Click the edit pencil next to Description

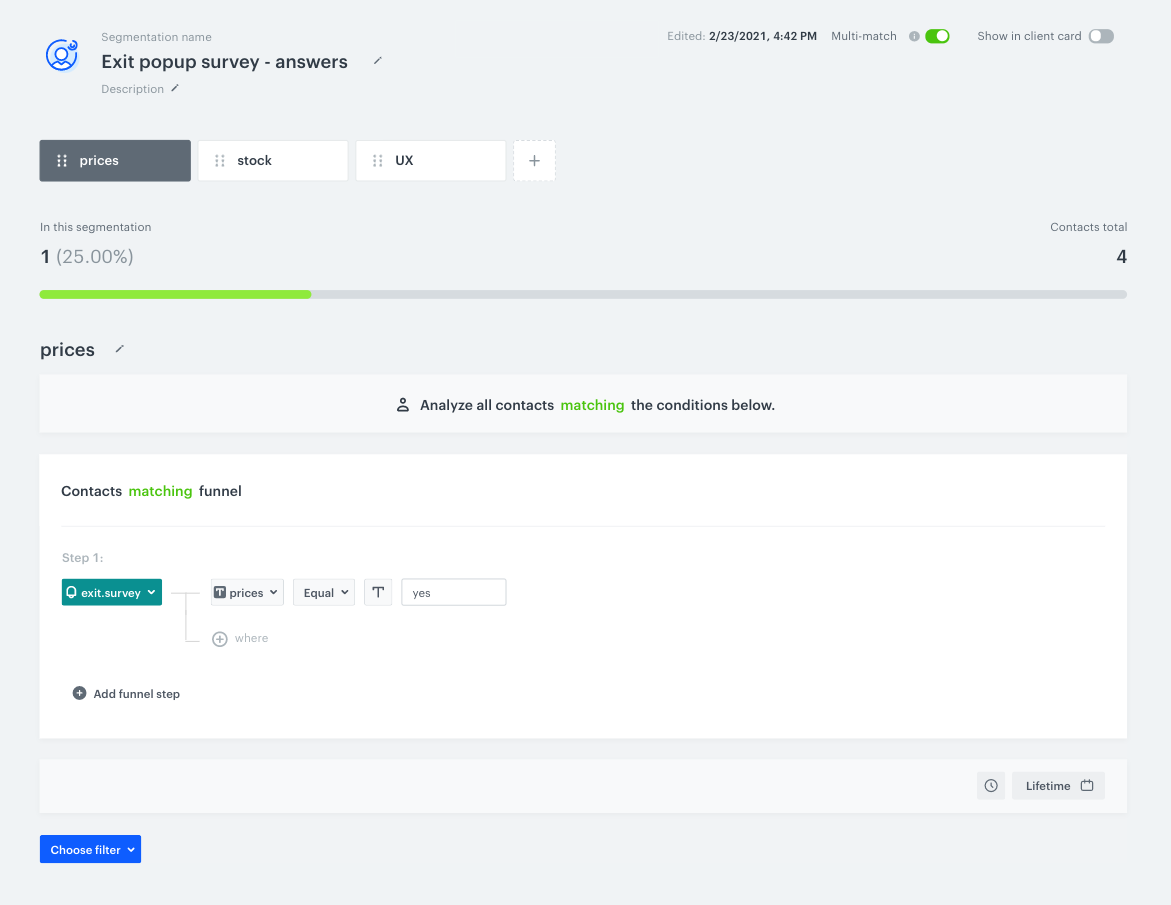click(173, 88)
